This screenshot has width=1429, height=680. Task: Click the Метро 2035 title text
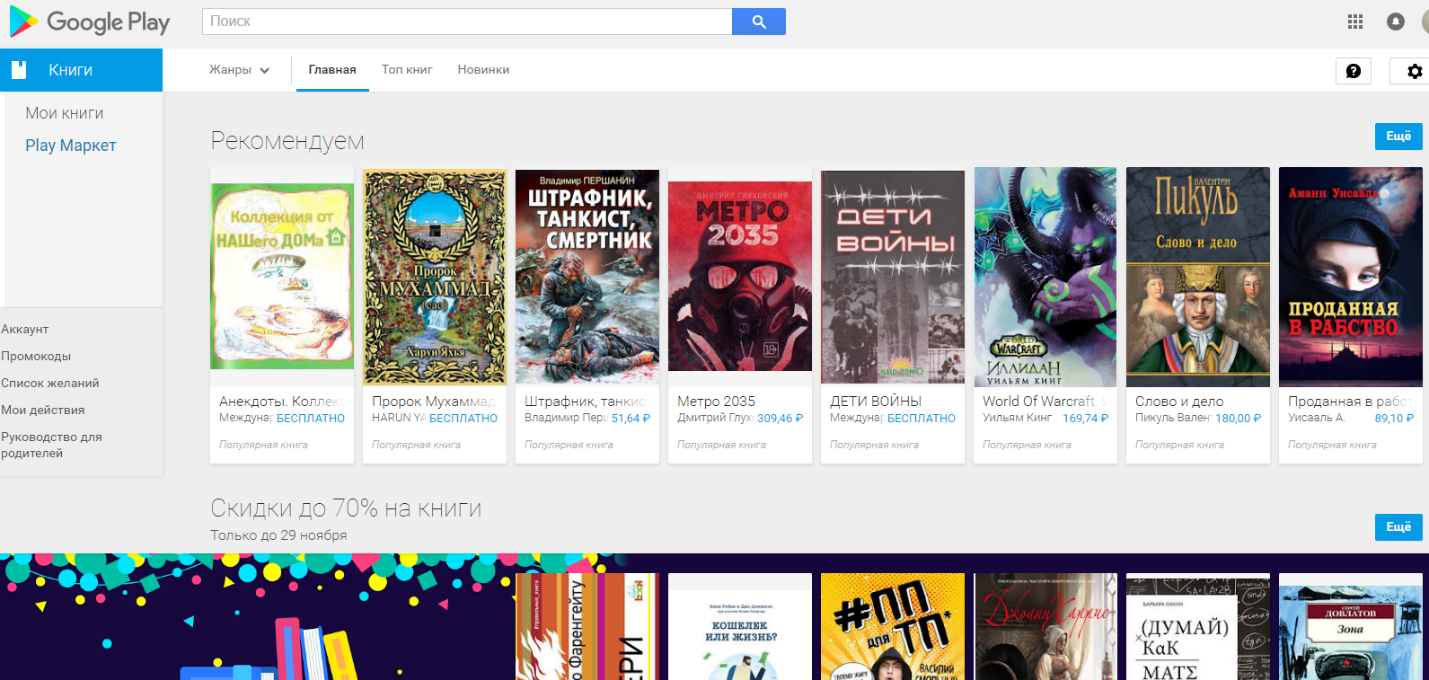pos(716,401)
